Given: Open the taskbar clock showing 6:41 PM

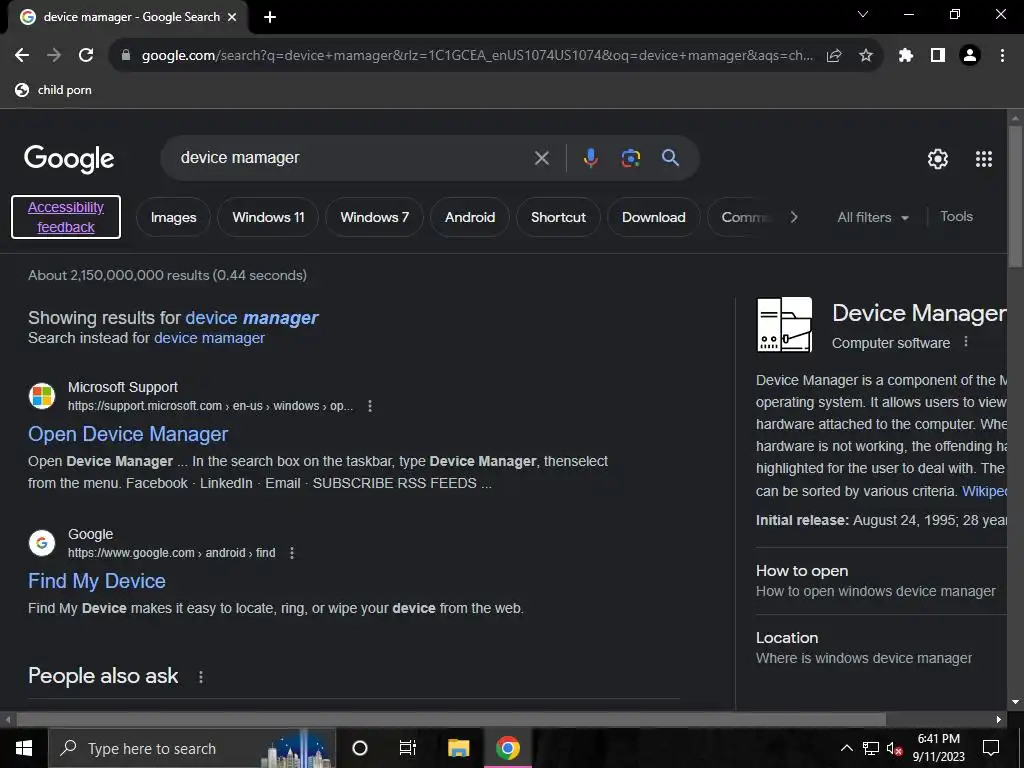Looking at the screenshot, I should tap(938, 748).
